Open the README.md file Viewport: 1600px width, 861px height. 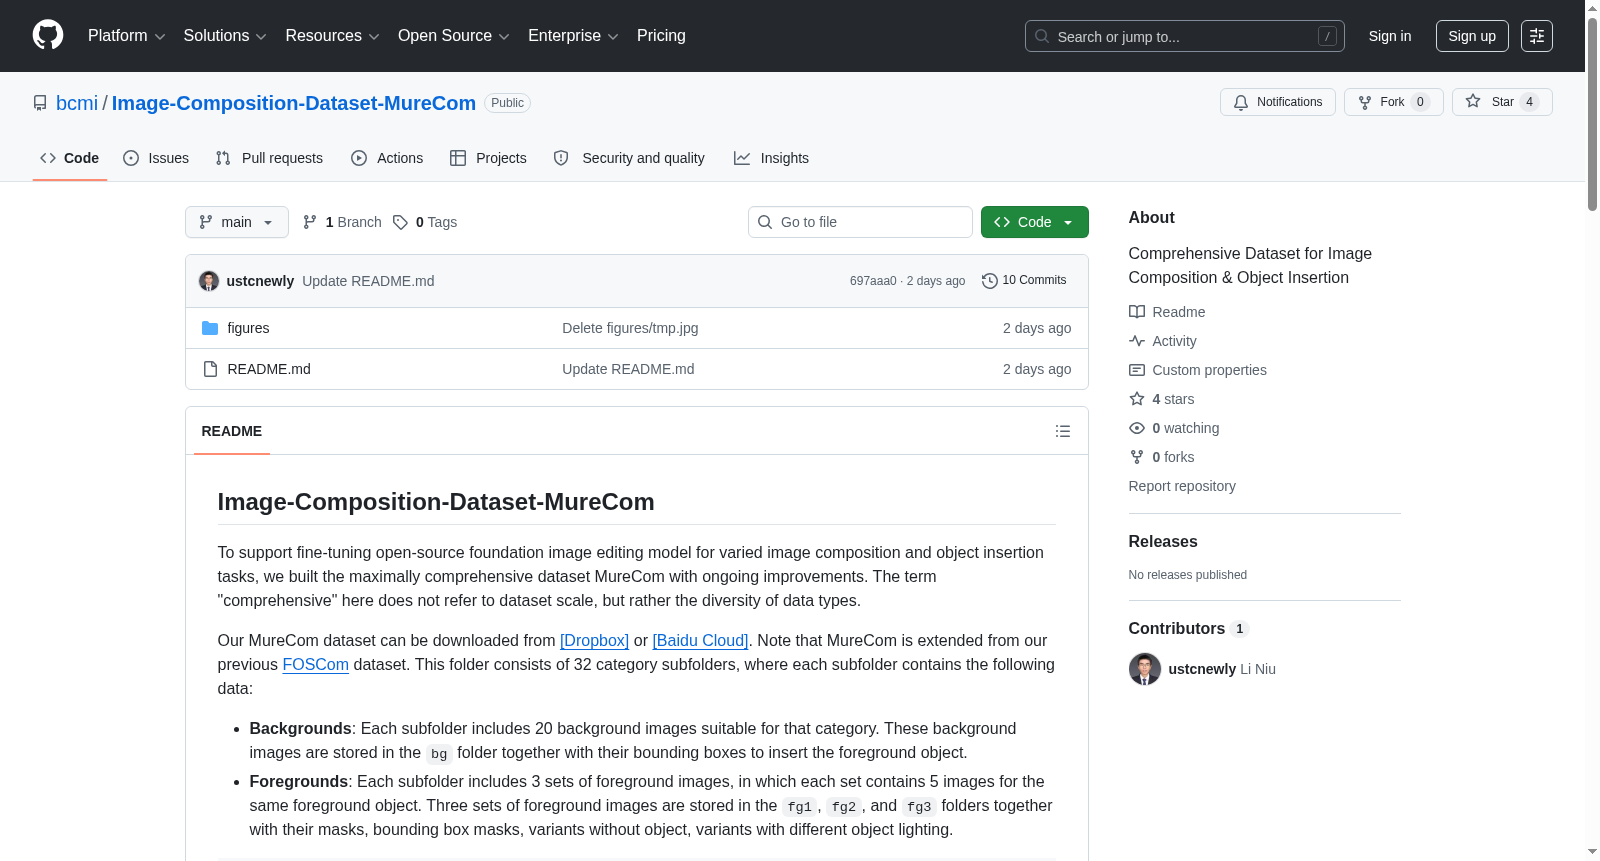269,369
